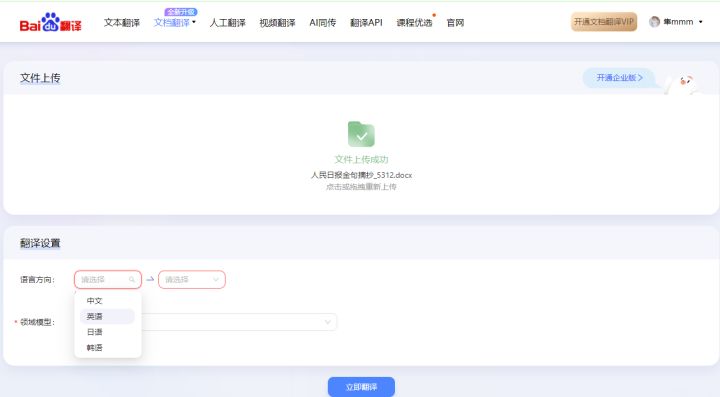Click the user avatar icon
720x397 pixels.
click(654, 22)
